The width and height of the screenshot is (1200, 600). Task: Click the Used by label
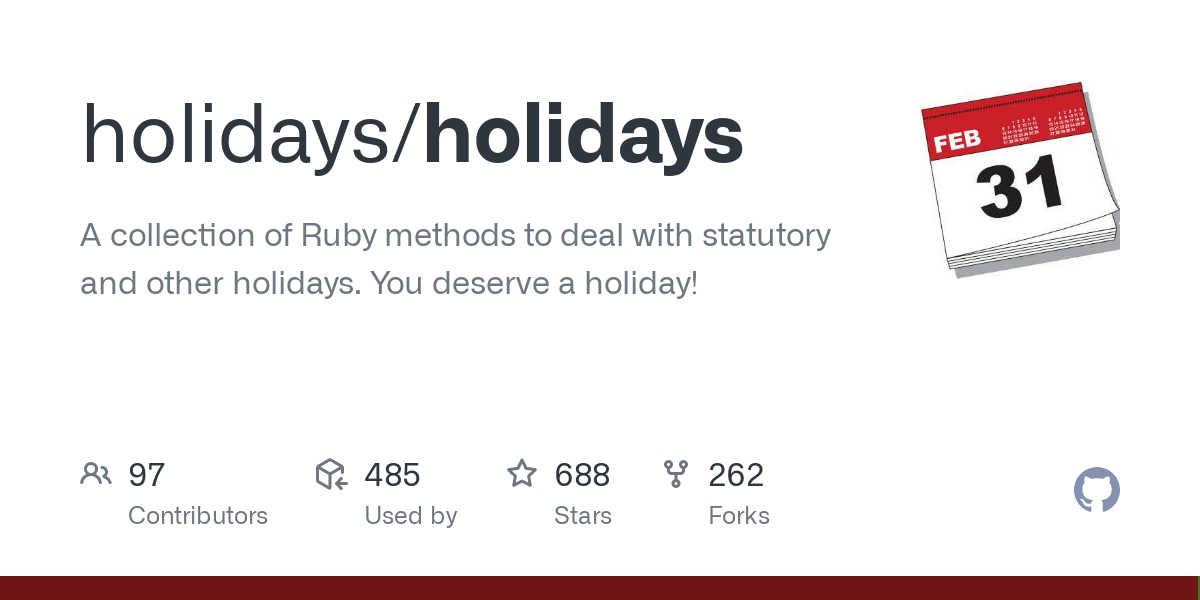pos(411,516)
